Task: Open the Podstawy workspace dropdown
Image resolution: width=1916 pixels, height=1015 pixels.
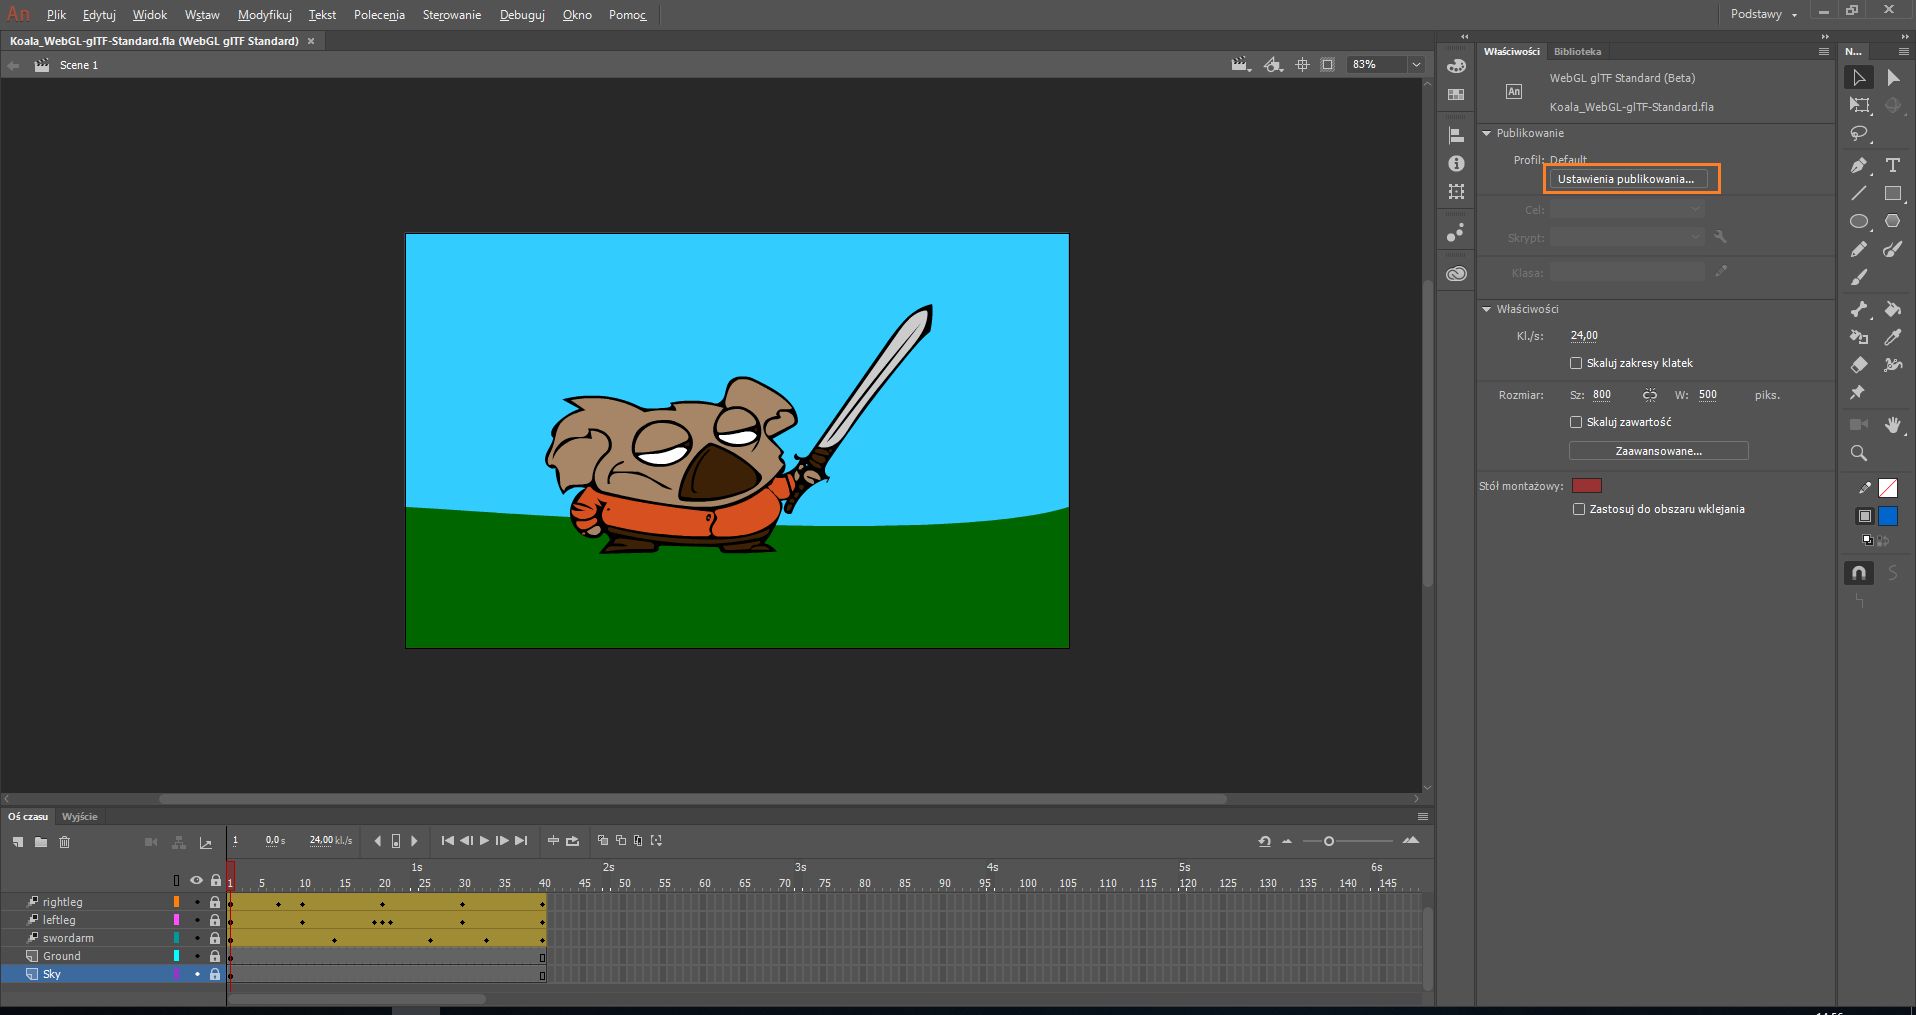Action: (1764, 14)
